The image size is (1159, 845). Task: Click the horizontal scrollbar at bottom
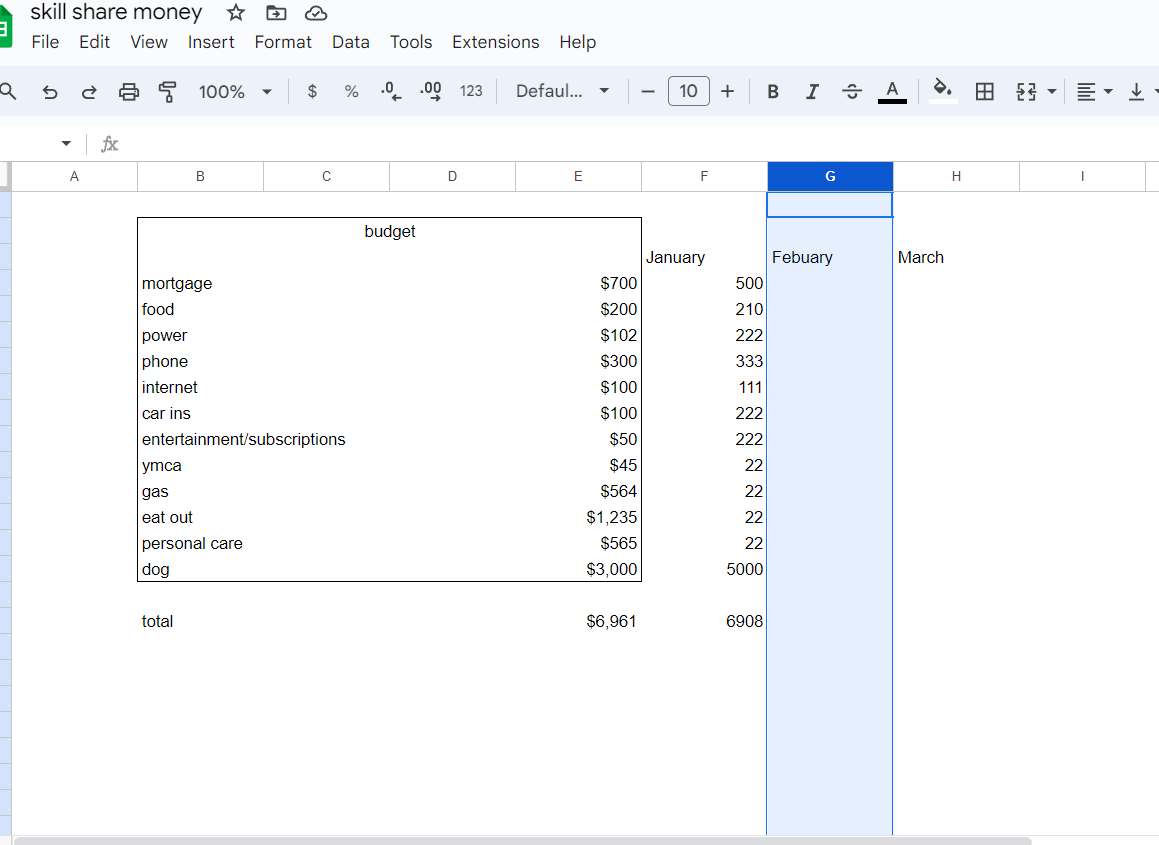[523, 841]
